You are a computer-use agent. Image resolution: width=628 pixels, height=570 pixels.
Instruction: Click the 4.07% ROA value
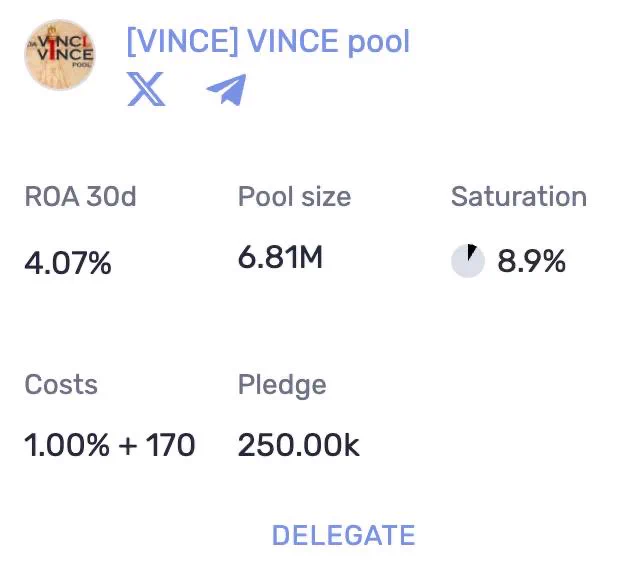(x=68, y=263)
